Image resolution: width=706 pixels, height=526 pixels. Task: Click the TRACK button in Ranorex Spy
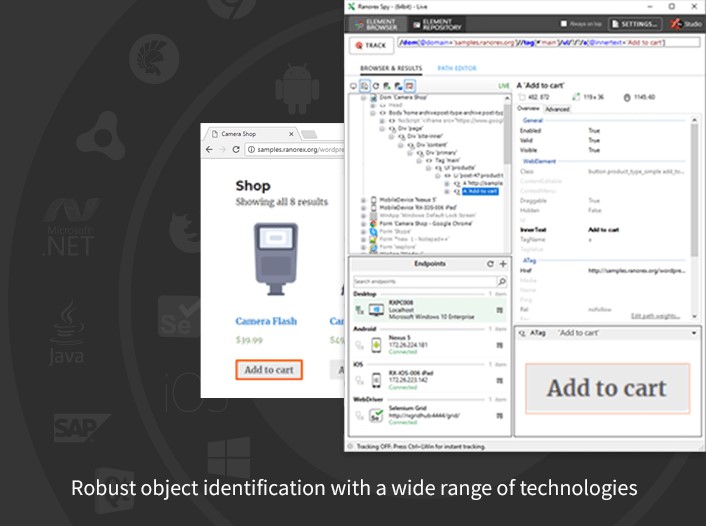(369, 45)
